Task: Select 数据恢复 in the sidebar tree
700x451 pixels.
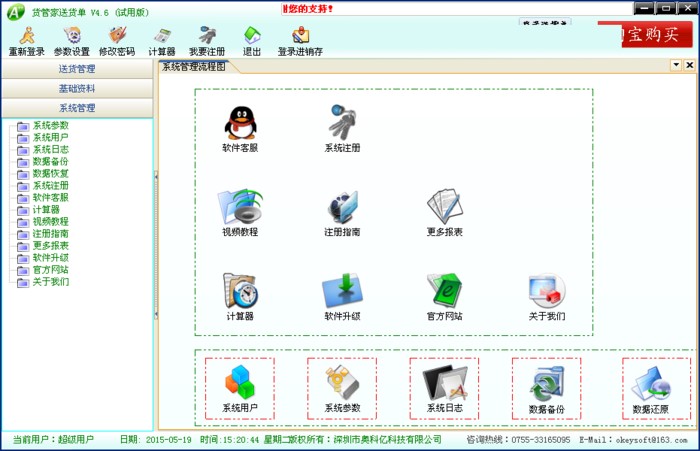Action: pos(50,174)
